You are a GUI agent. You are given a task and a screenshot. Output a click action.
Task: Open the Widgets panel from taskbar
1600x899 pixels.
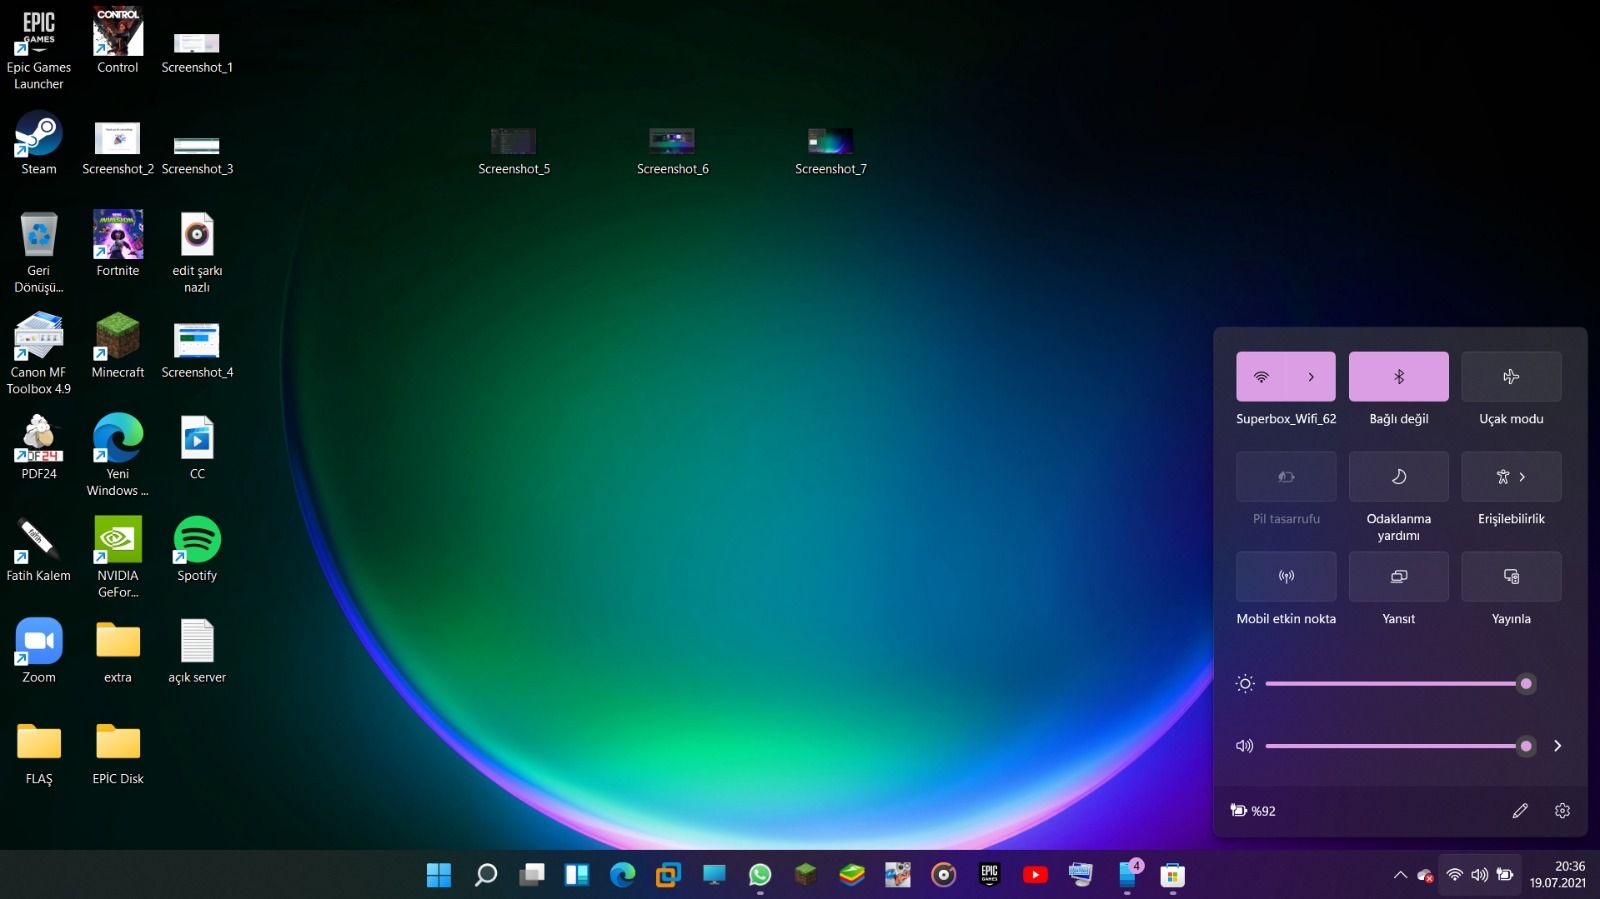pos(577,875)
